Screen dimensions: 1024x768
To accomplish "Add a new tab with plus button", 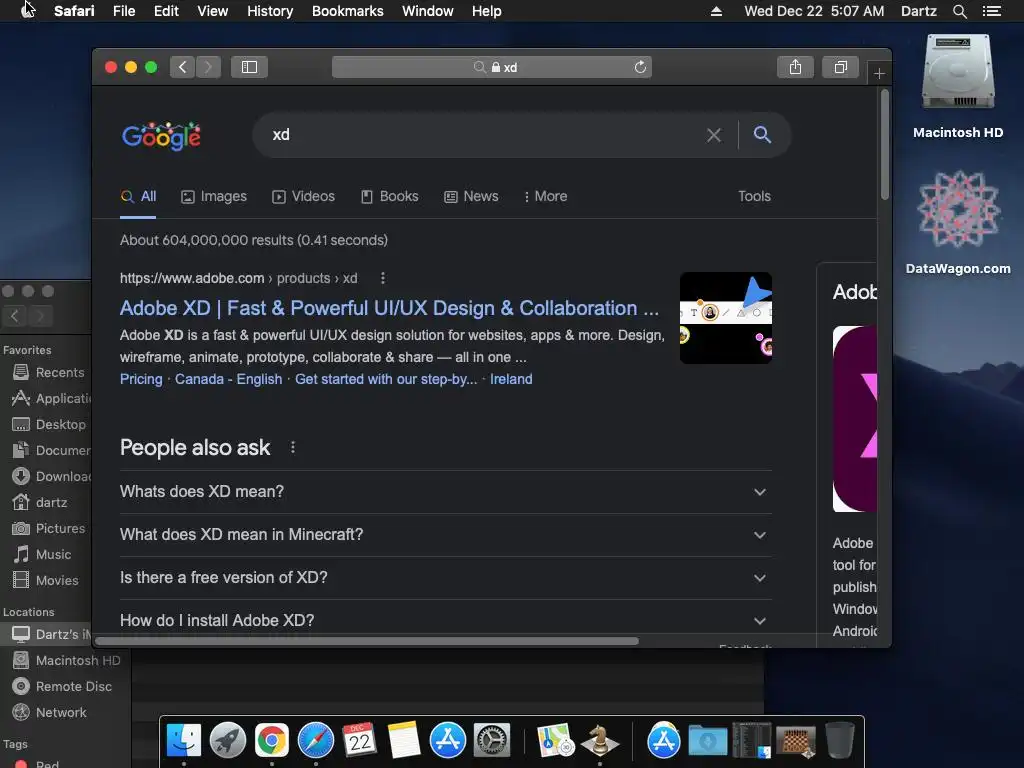I will click(879, 74).
